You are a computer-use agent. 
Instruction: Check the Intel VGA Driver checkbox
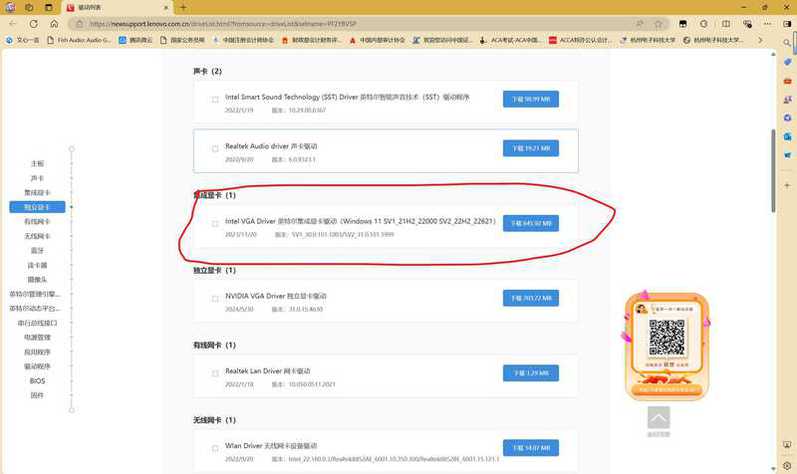(215, 224)
